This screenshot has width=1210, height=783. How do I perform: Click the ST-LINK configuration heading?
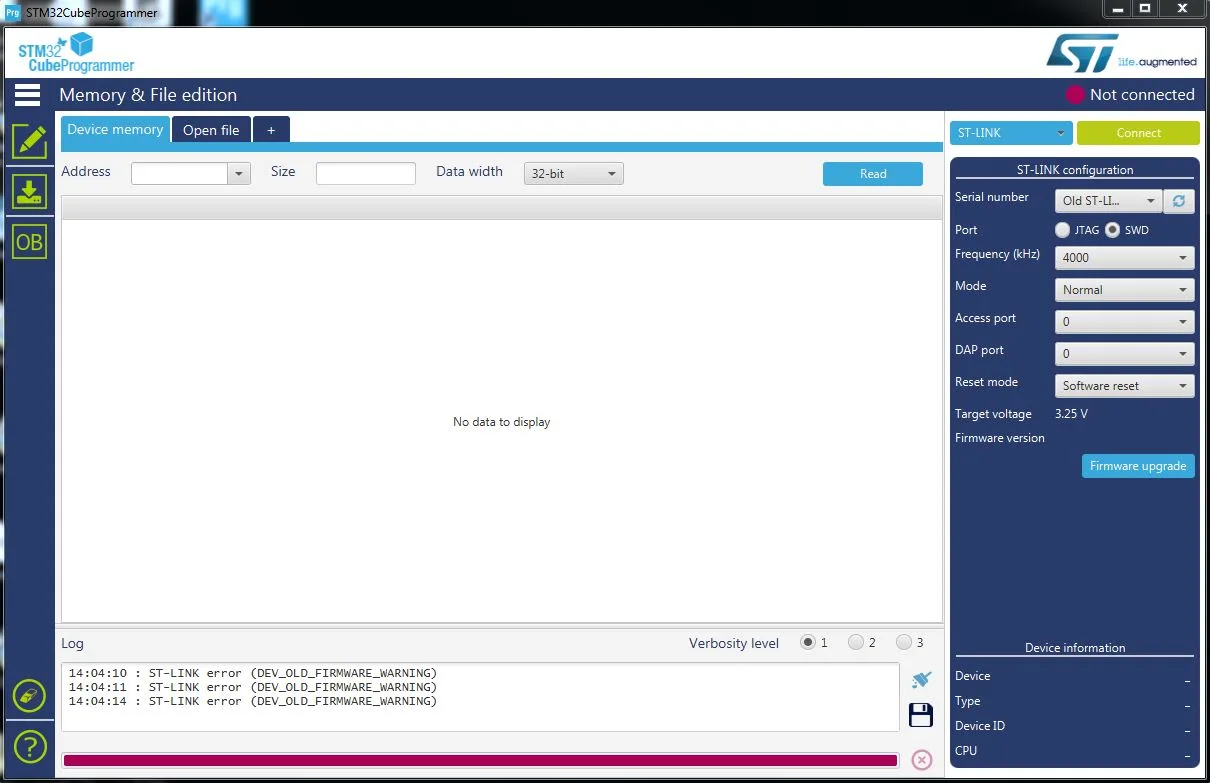(1075, 170)
